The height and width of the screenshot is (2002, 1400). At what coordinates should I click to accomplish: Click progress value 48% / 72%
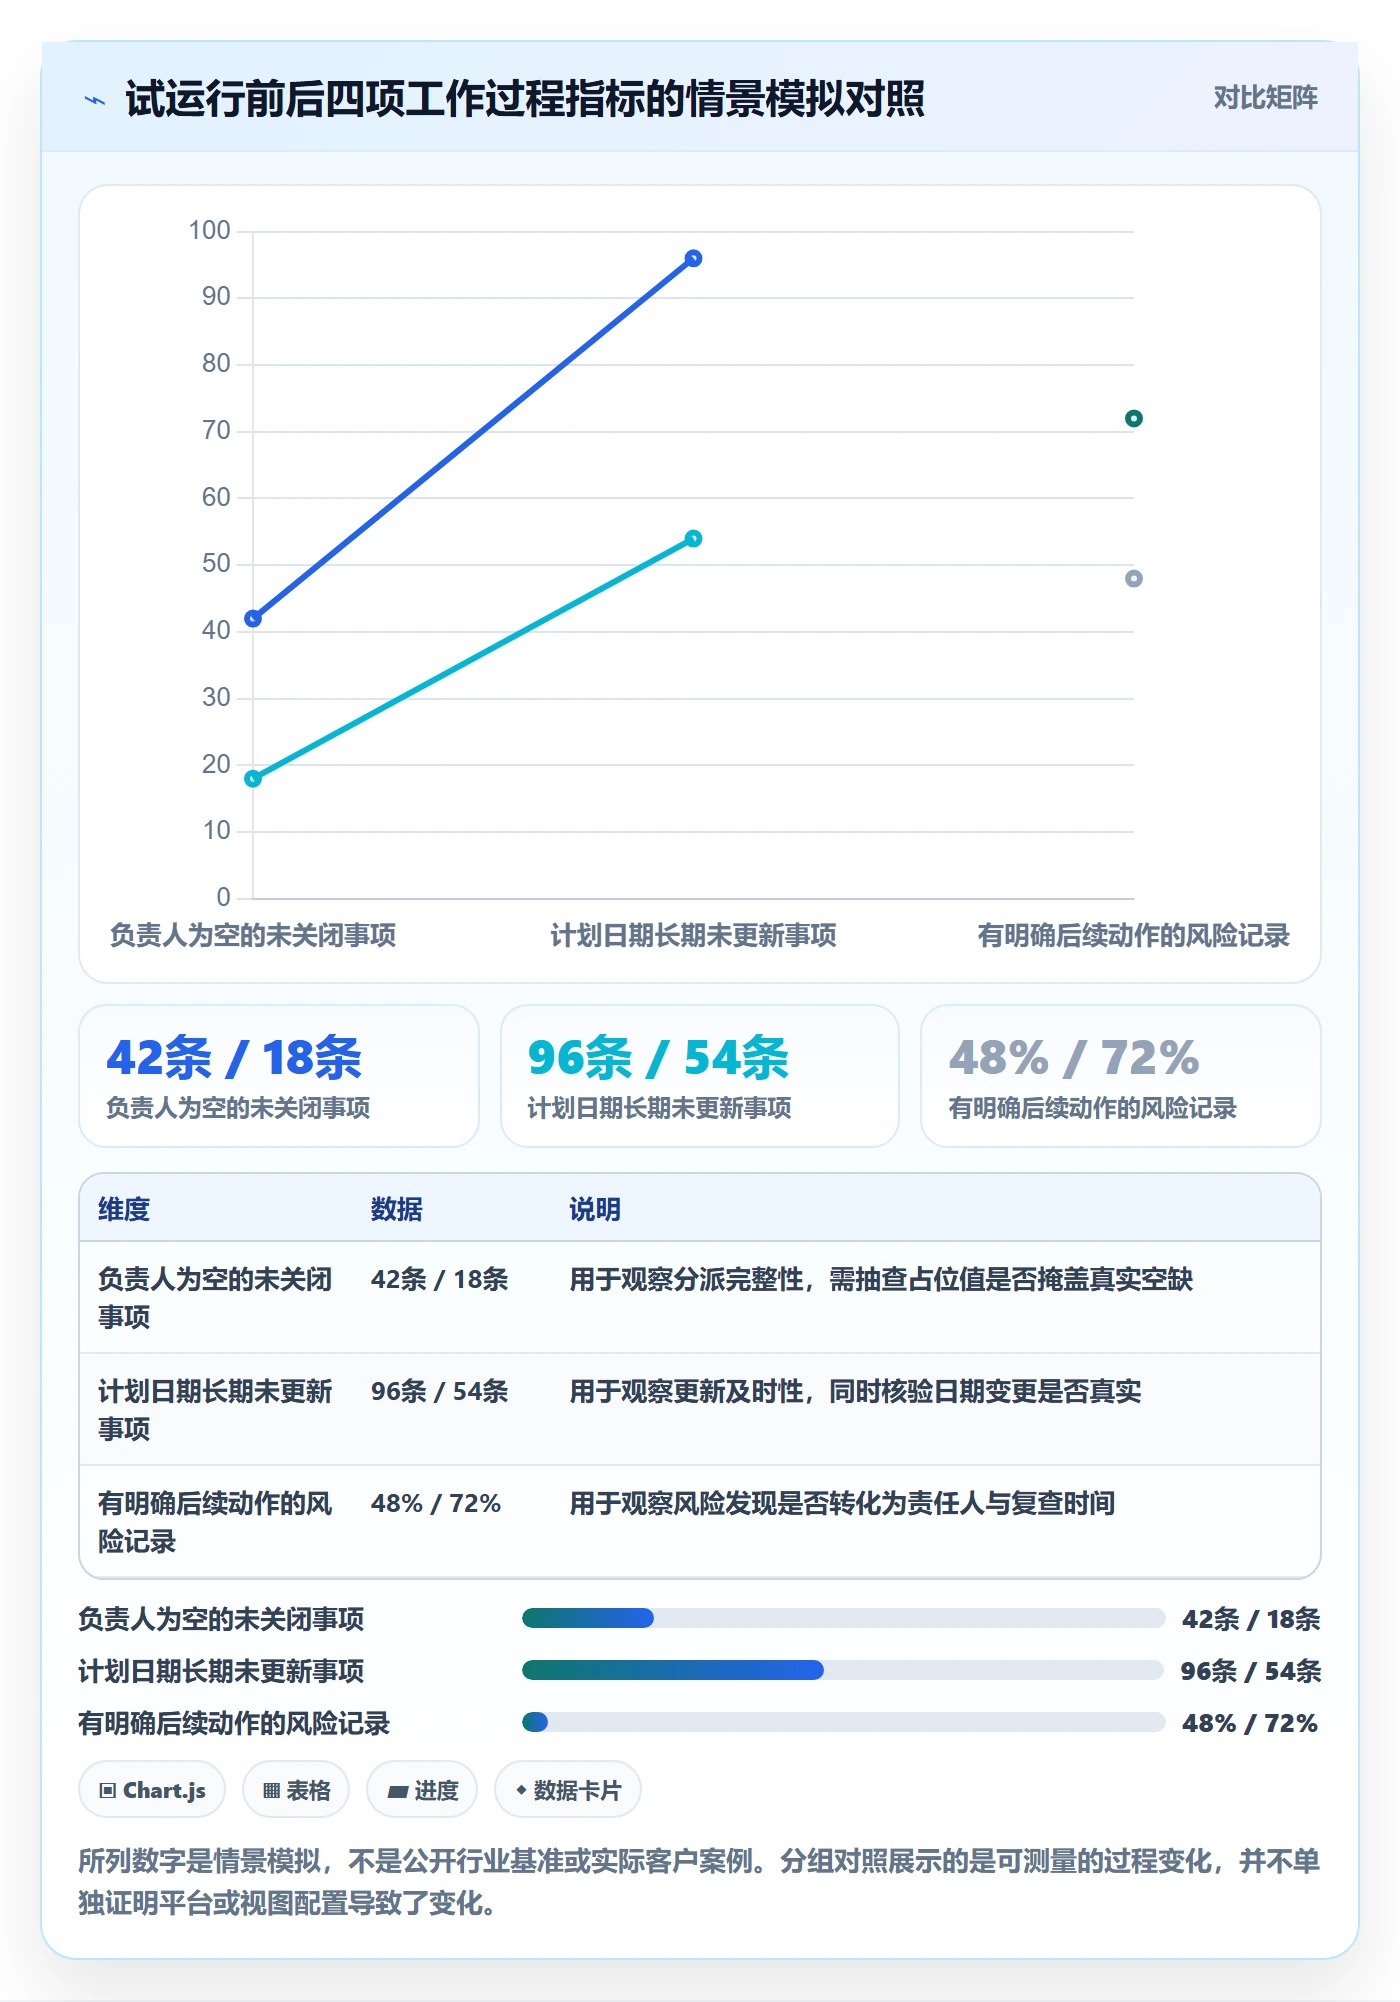1250,1723
